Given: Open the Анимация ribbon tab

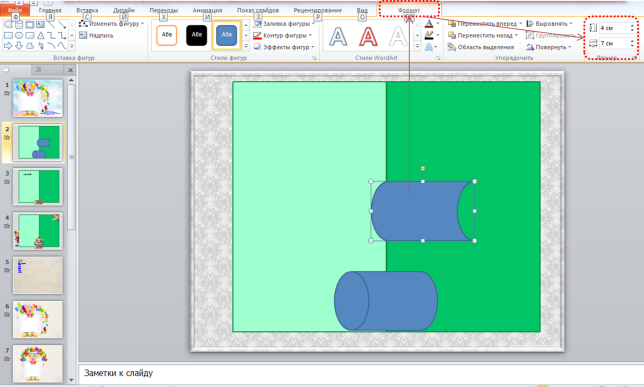Looking at the screenshot, I should coord(207,10).
